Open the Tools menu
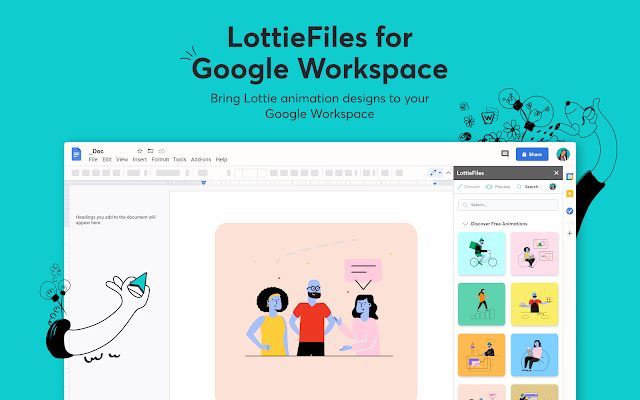The width and height of the screenshot is (640, 400). [x=180, y=160]
